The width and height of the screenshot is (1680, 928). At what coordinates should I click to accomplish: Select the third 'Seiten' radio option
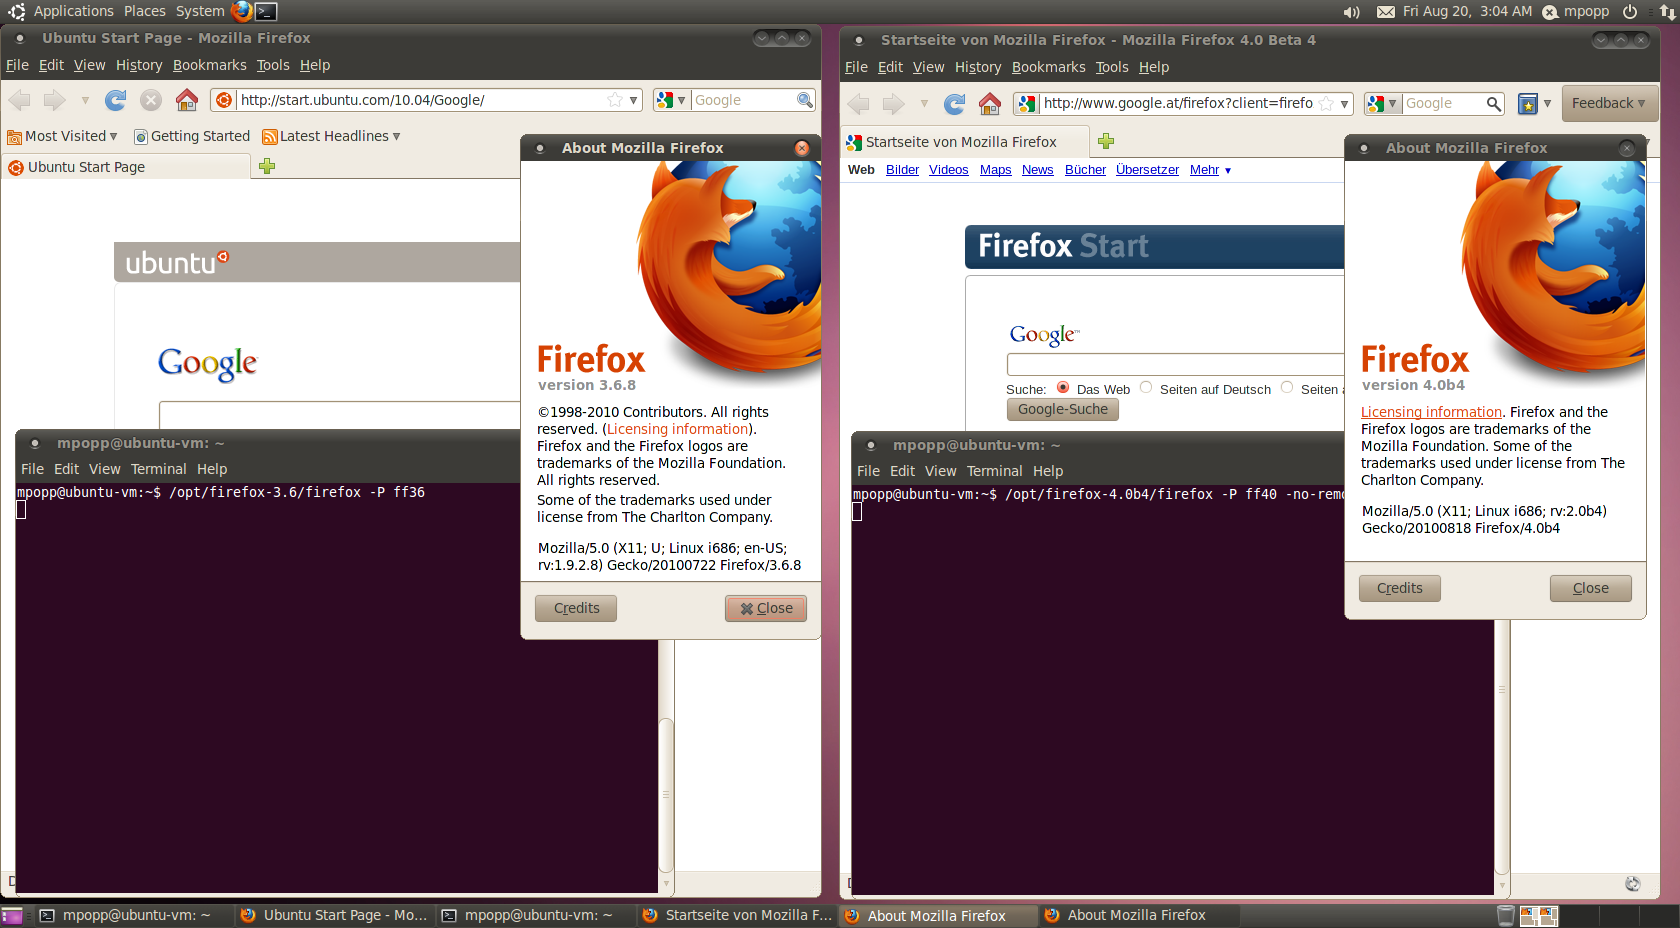pos(1287,388)
